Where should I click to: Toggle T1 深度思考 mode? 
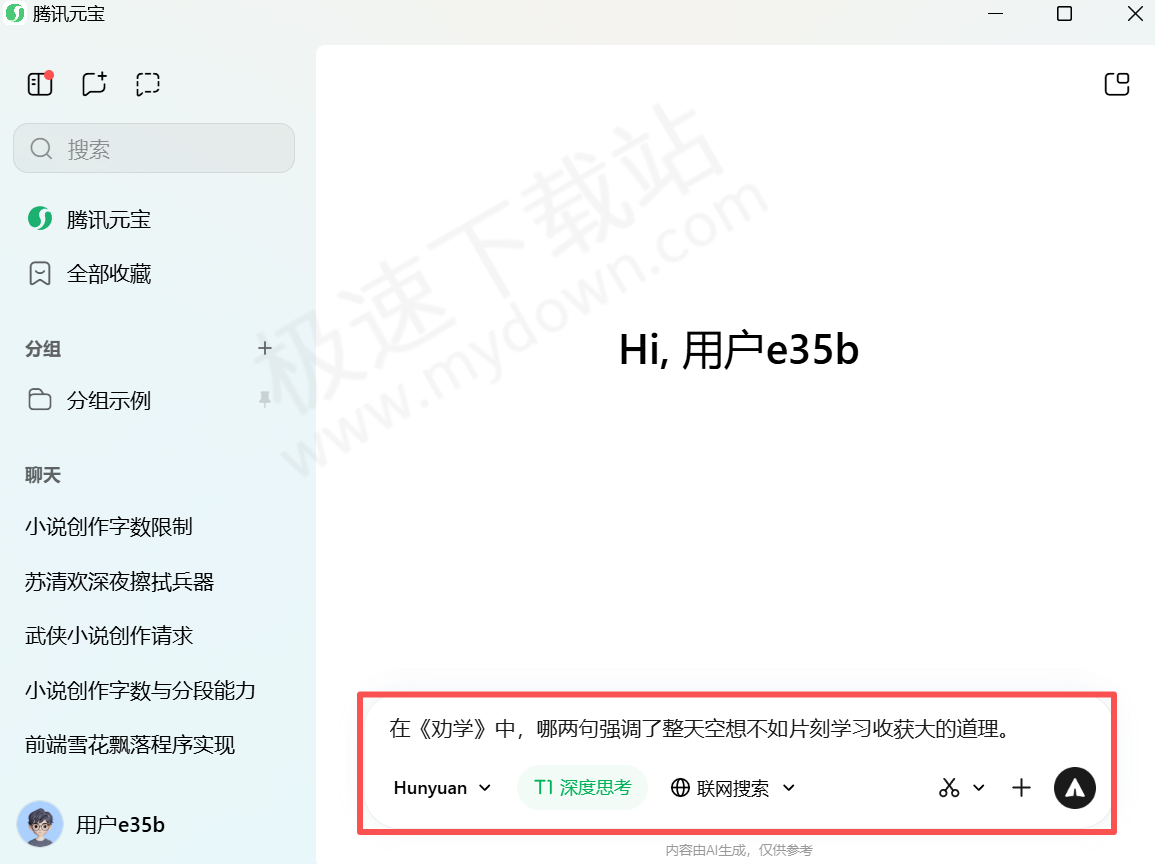[x=582, y=788]
